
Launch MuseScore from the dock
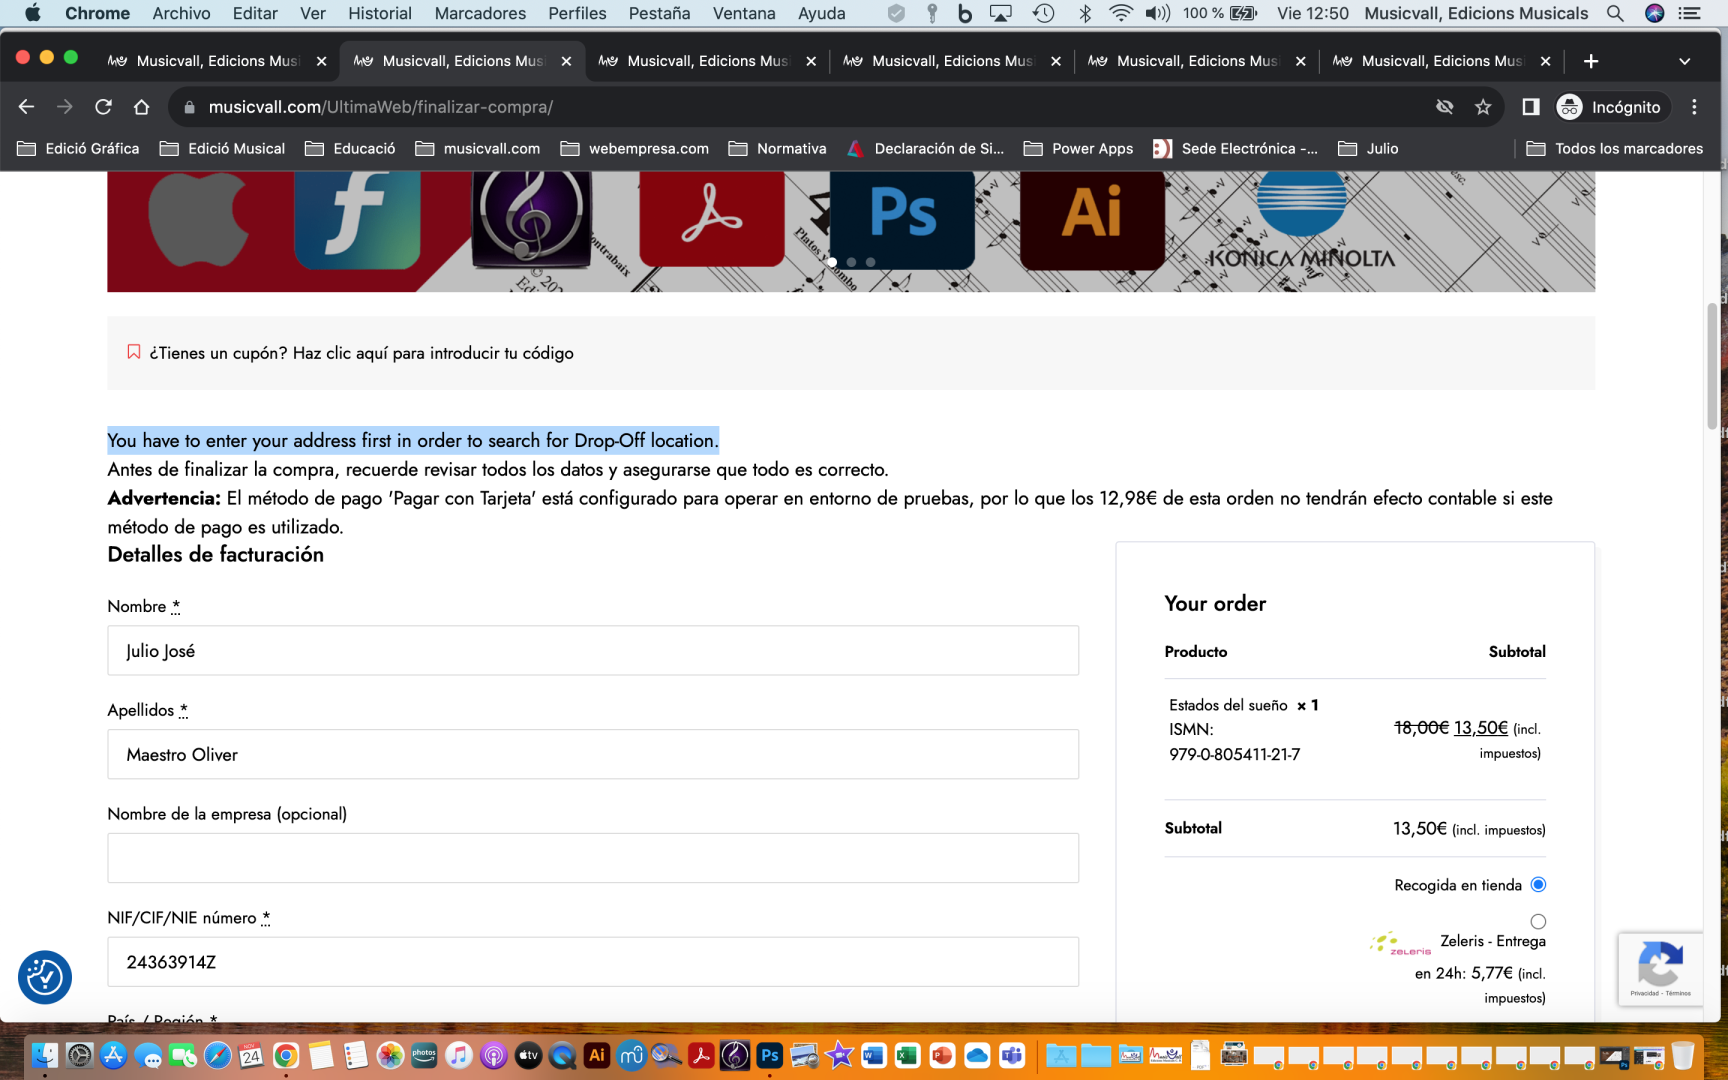click(631, 1055)
